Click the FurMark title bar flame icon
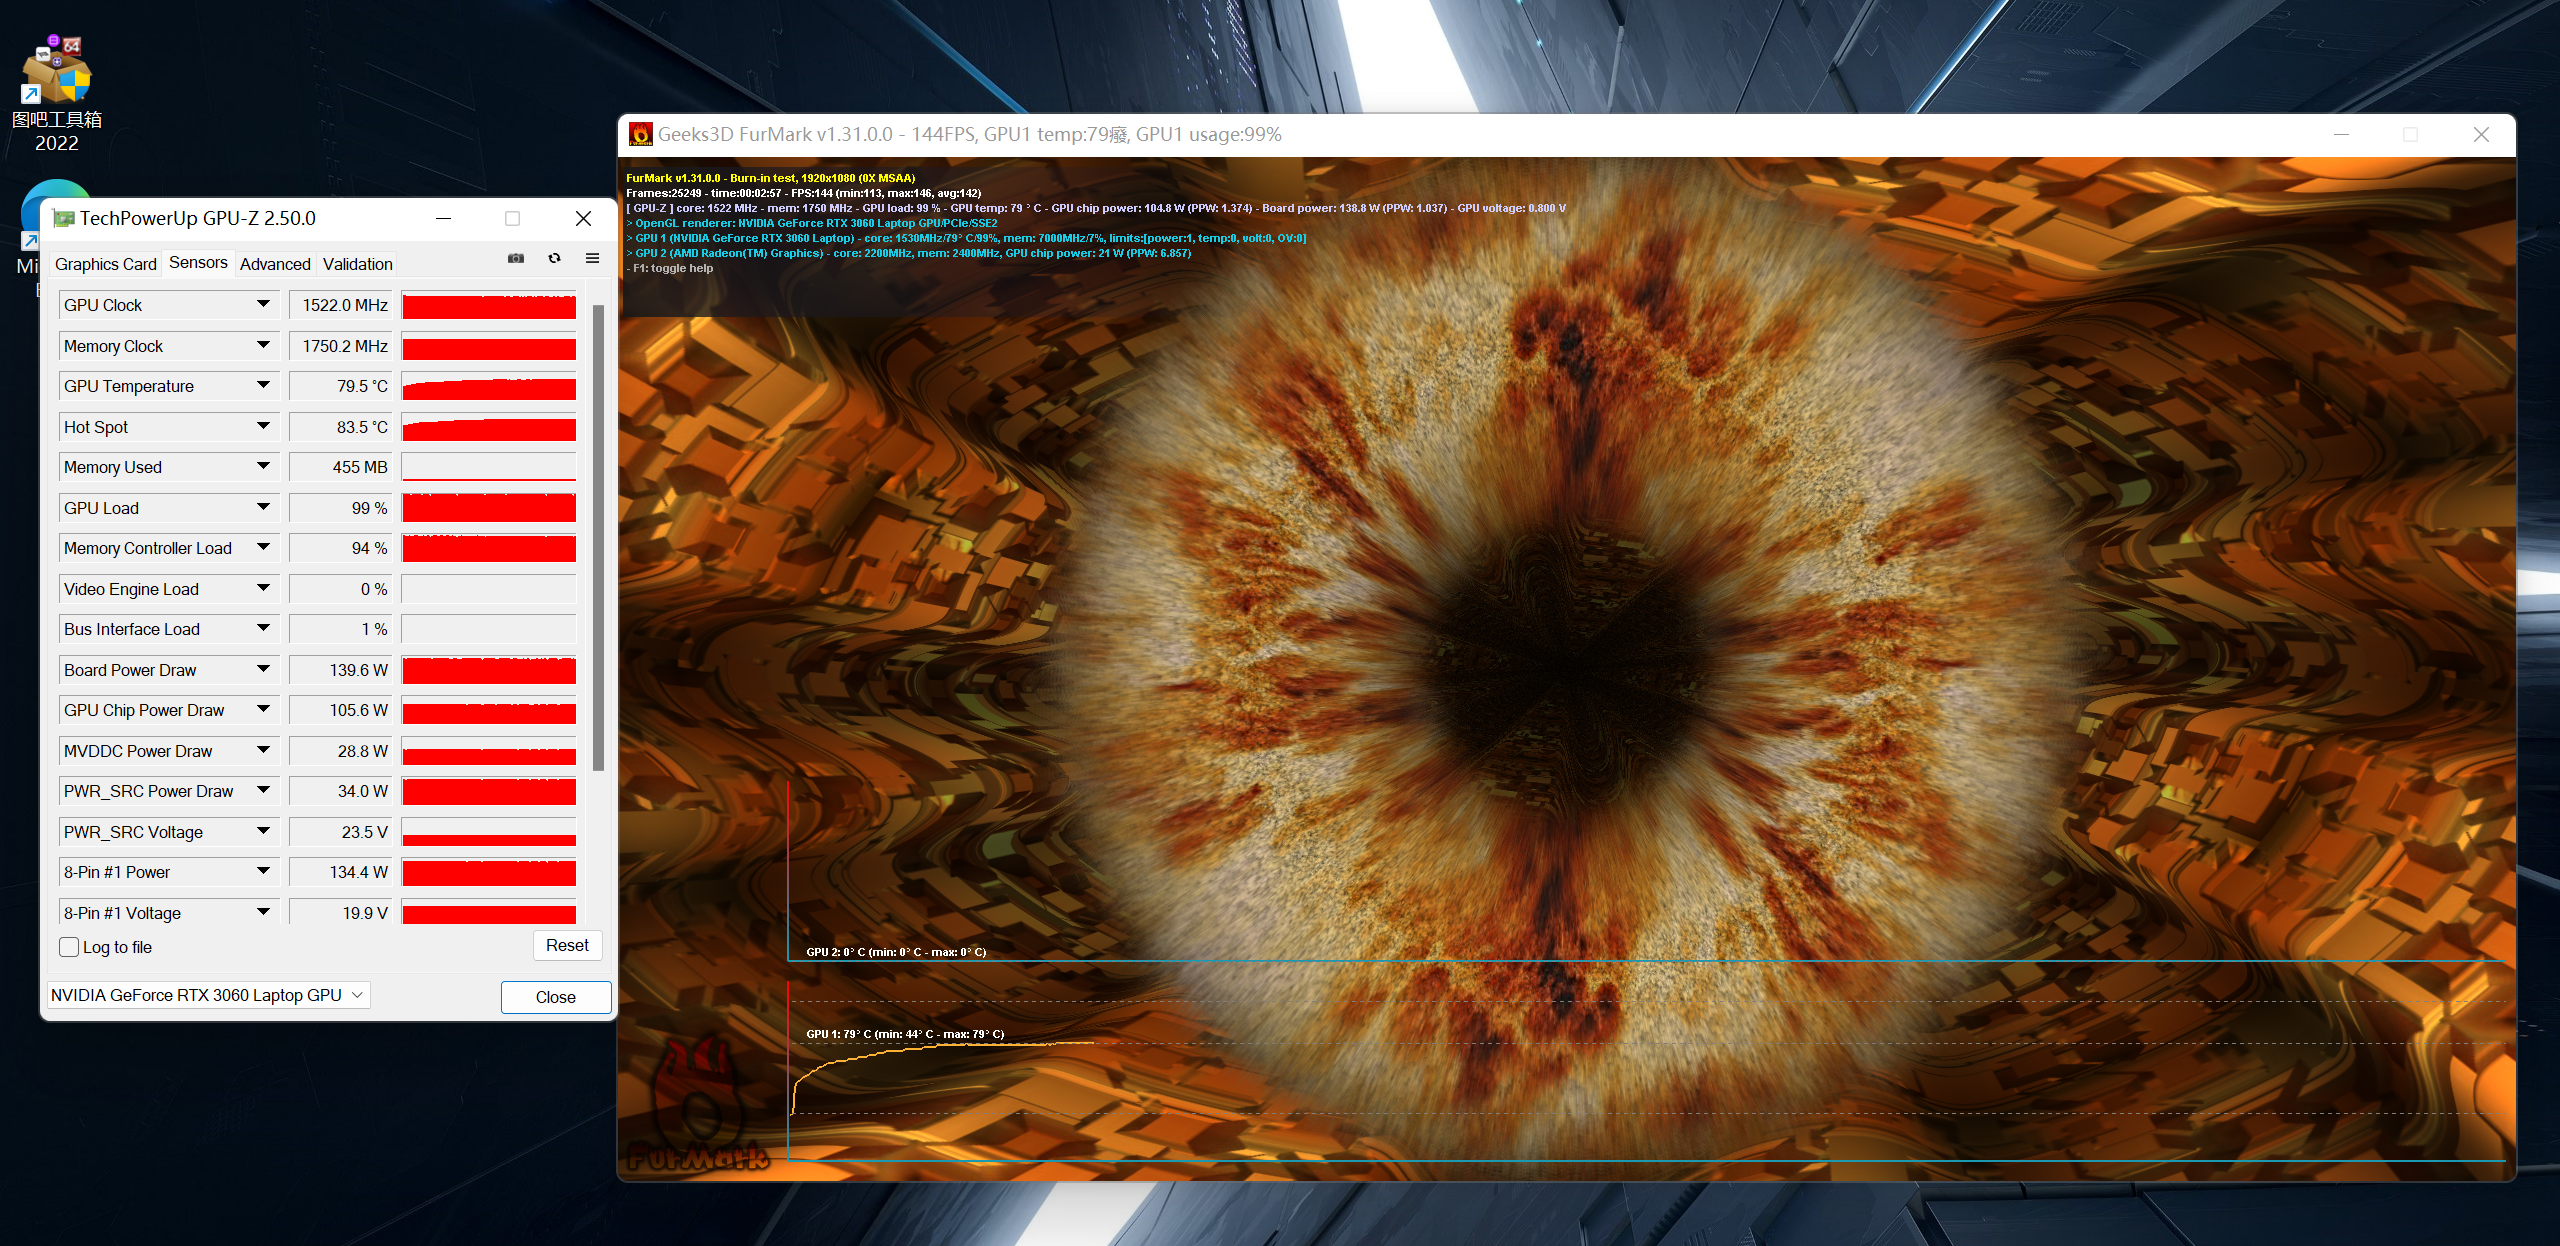Viewport: 2560px width, 1246px height. pyautogui.click(x=641, y=134)
